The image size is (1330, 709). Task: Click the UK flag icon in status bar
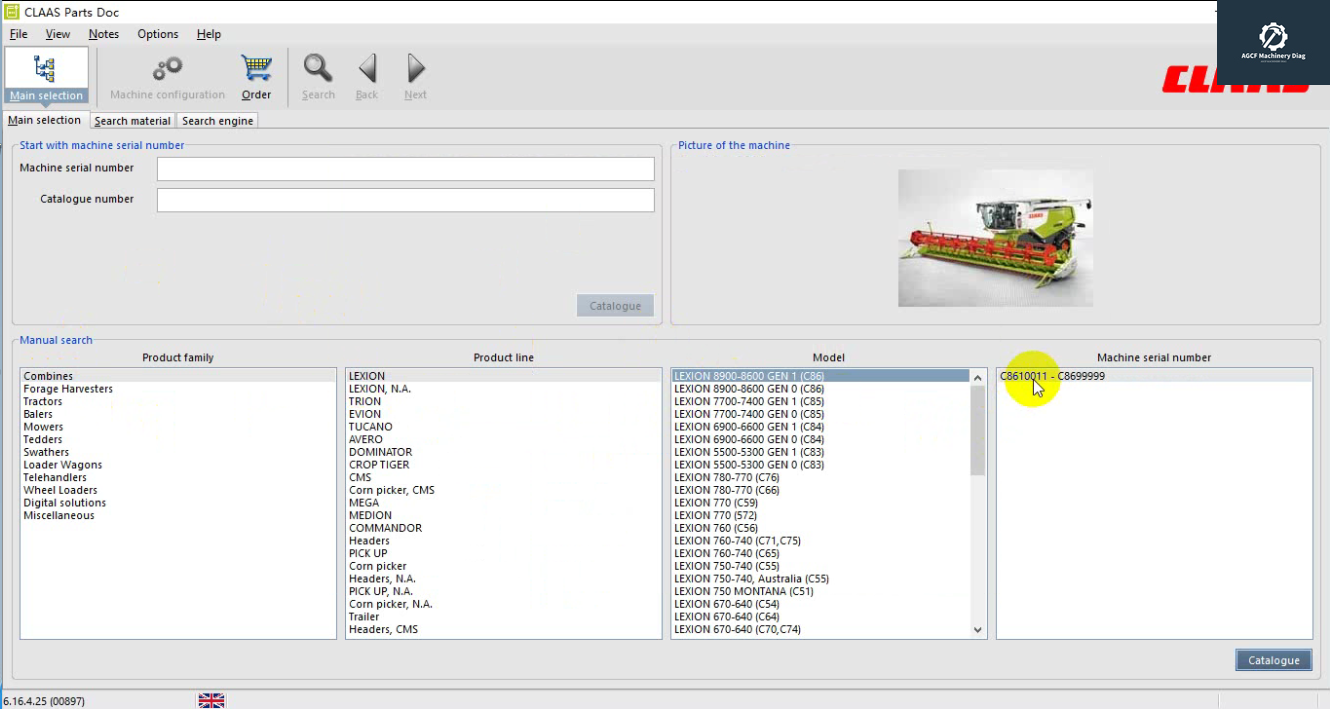coord(211,700)
